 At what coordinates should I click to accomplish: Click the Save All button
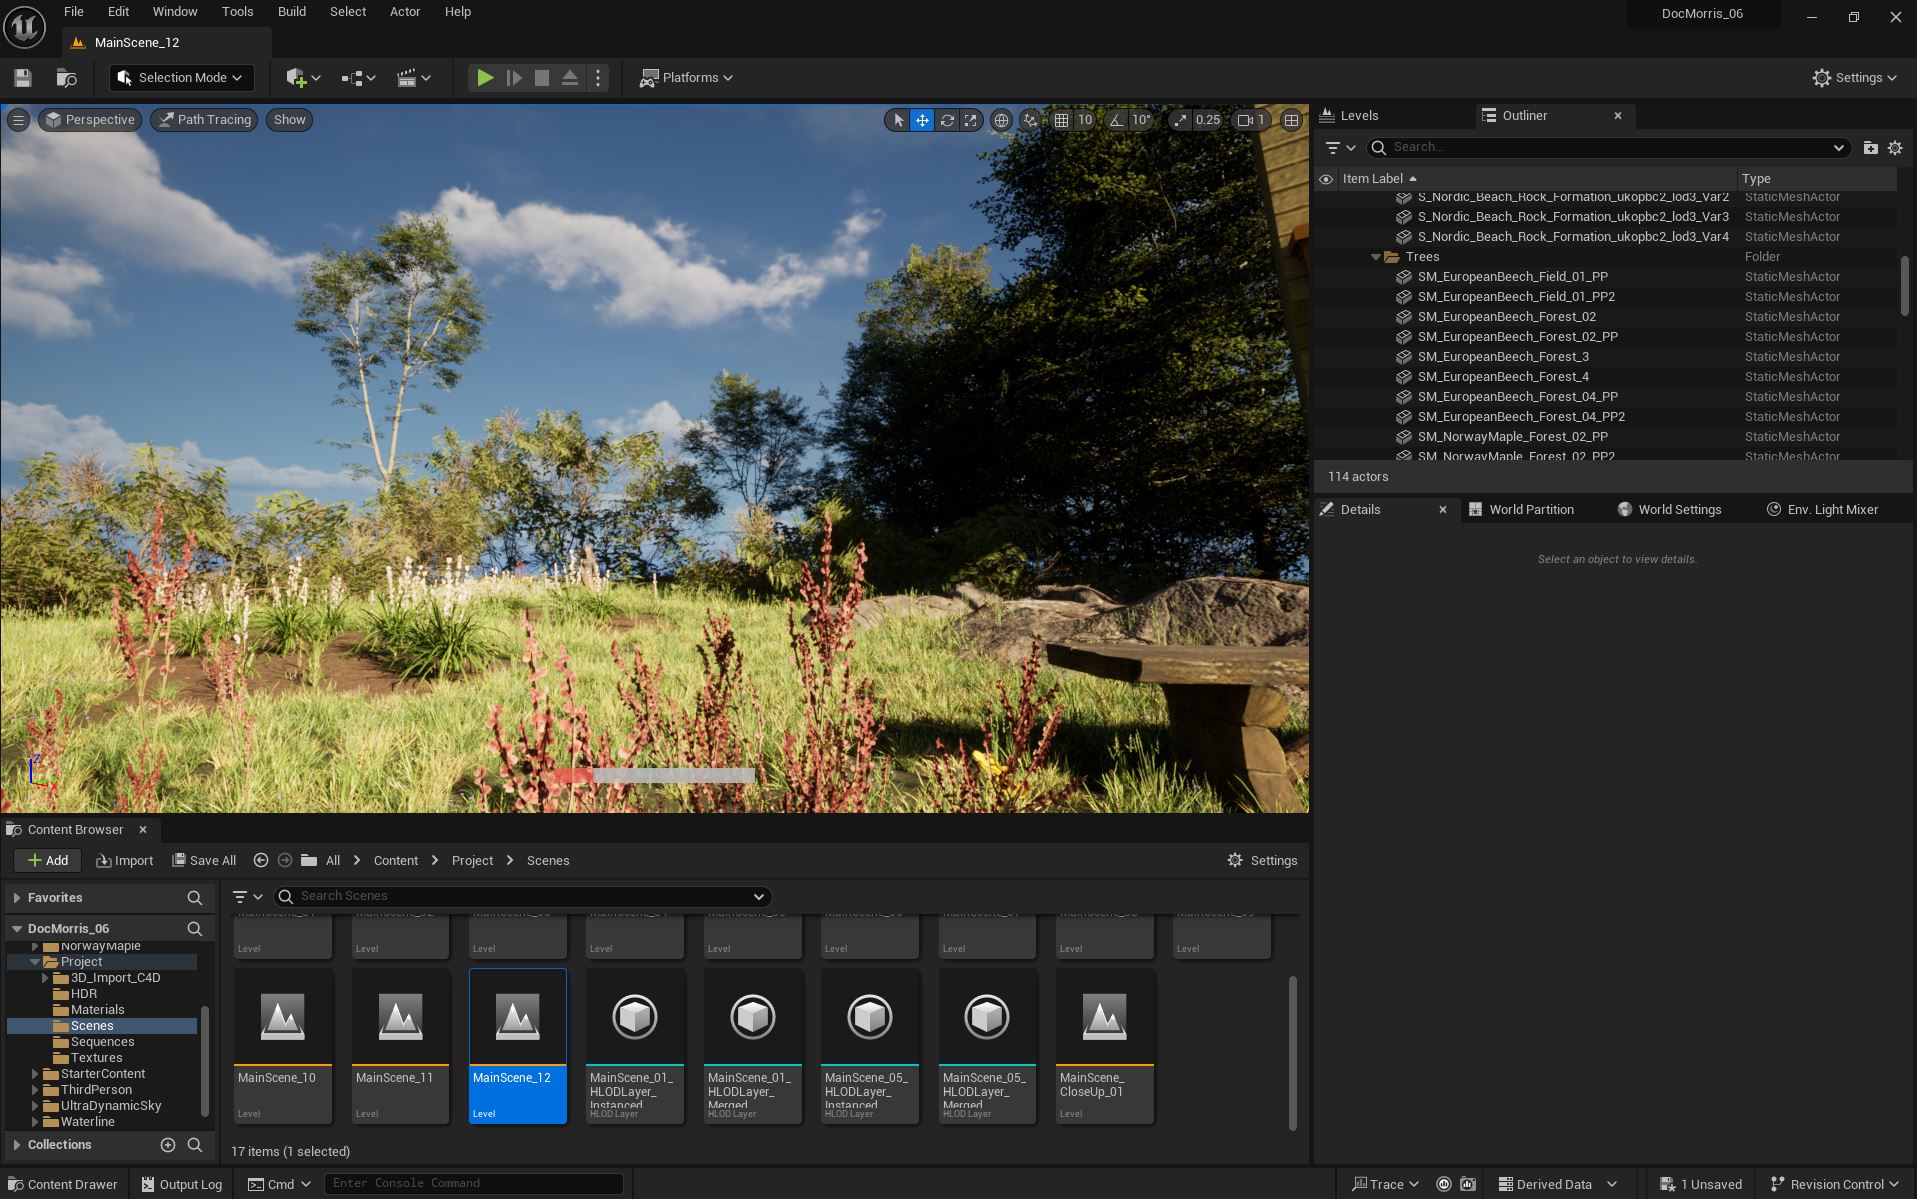(x=204, y=861)
